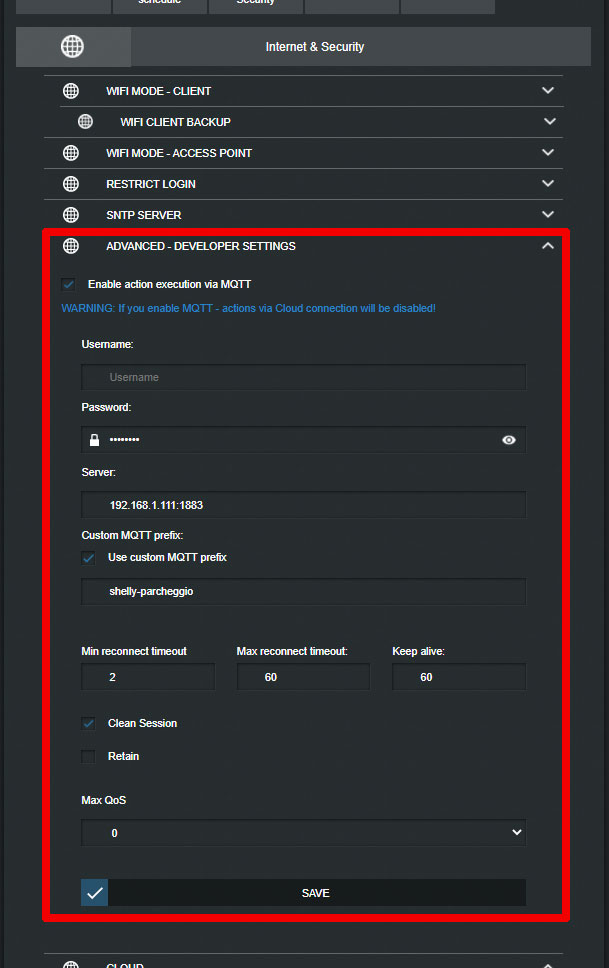Image resolution: width=609 pixels, height=968 pixels.
Task: Toggle Enable action execution via MQTT checkbox
Action: (69, 284)
